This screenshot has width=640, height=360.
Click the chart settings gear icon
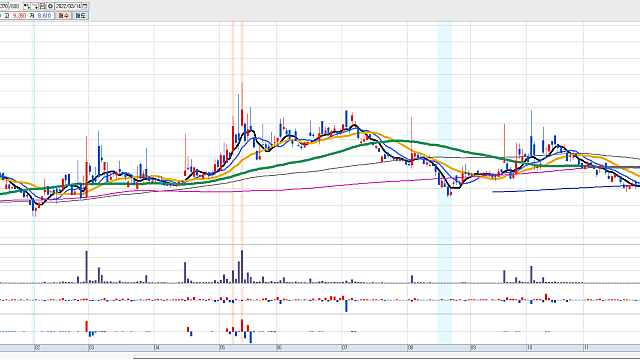point(51,6)
